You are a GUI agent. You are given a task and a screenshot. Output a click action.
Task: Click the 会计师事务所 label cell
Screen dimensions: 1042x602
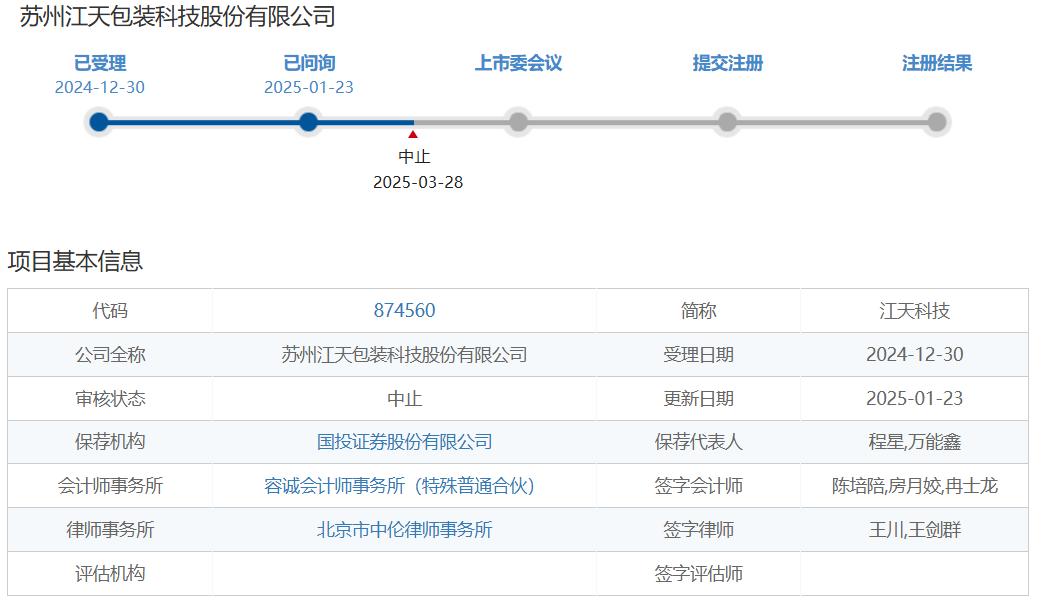110,486
